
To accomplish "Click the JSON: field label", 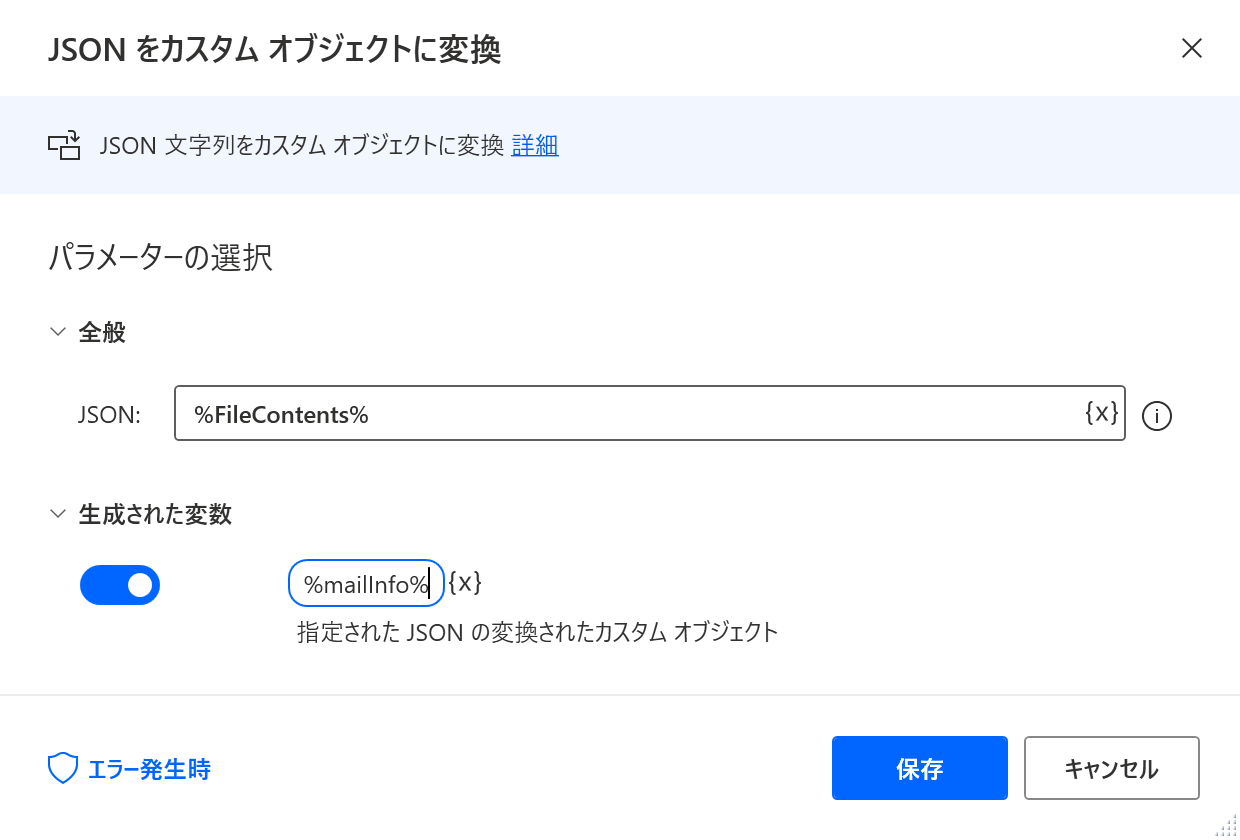I will point(109,415).
